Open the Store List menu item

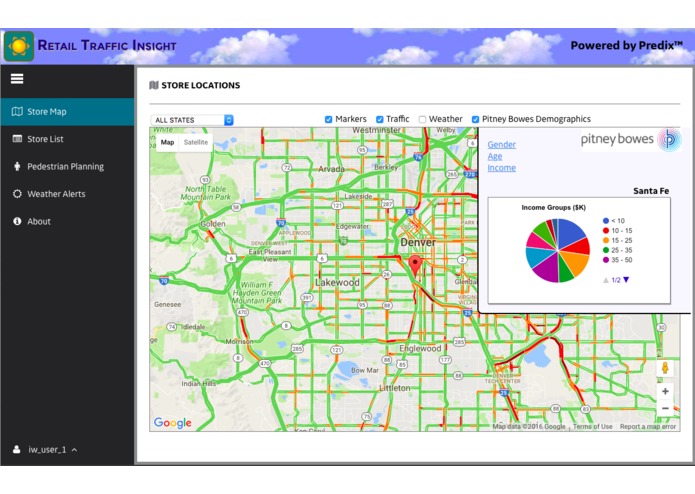coord(67,139)
